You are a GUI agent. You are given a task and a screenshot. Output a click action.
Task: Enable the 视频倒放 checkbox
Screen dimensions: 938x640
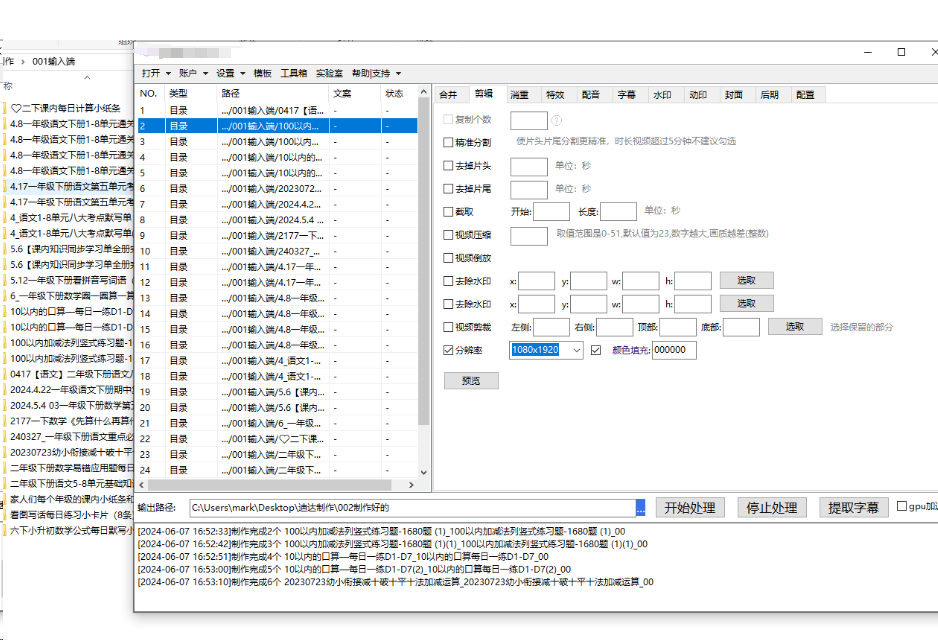[x=447, y=257]
